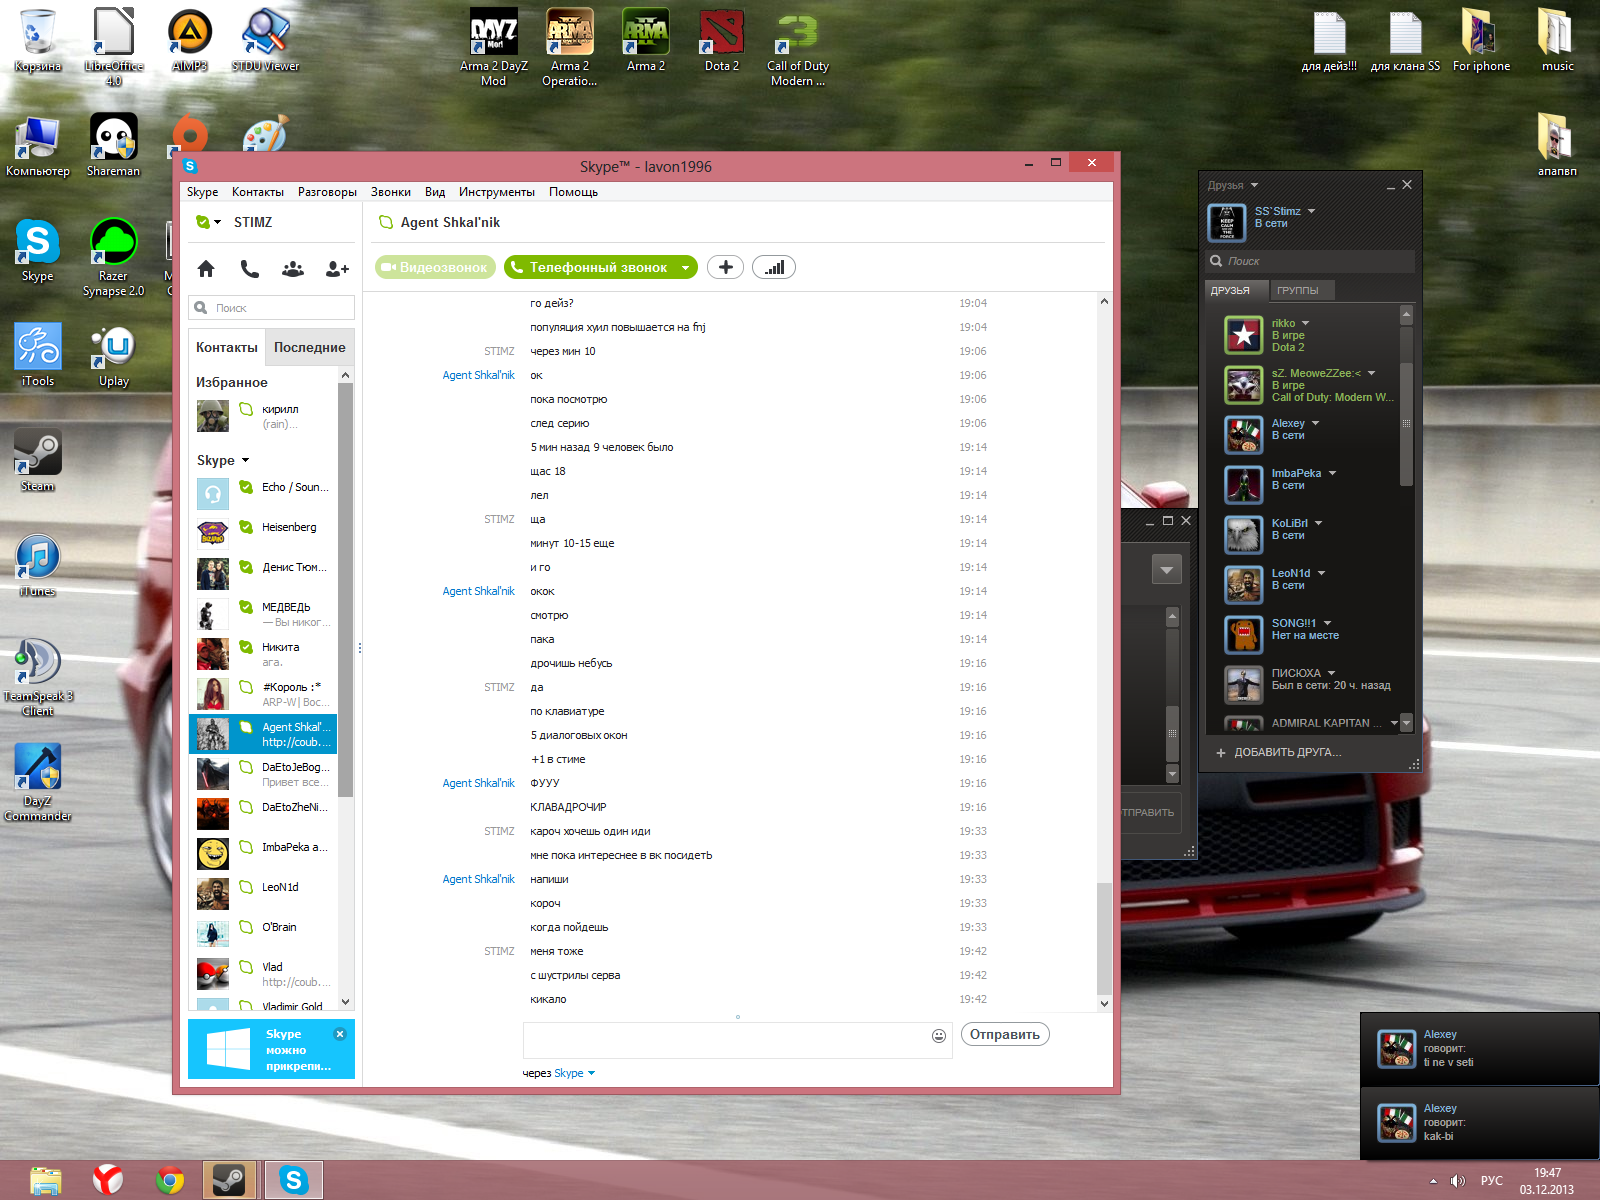This screenshot has width=1600, height=1200.
Task: Open rikko friend options arrow
Action: (x=1305, y=323)
